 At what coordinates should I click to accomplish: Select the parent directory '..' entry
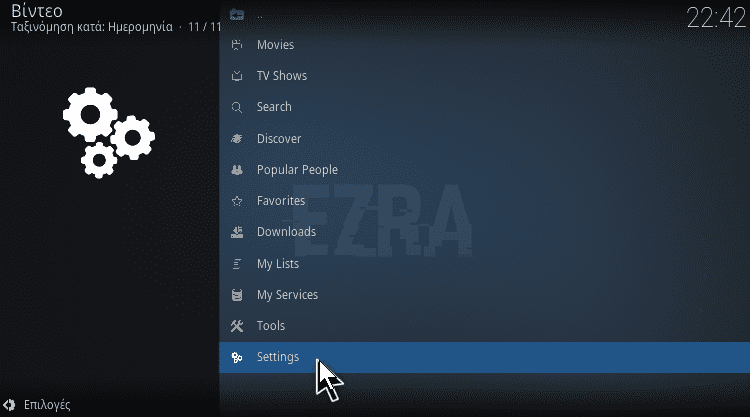(485, 15)
